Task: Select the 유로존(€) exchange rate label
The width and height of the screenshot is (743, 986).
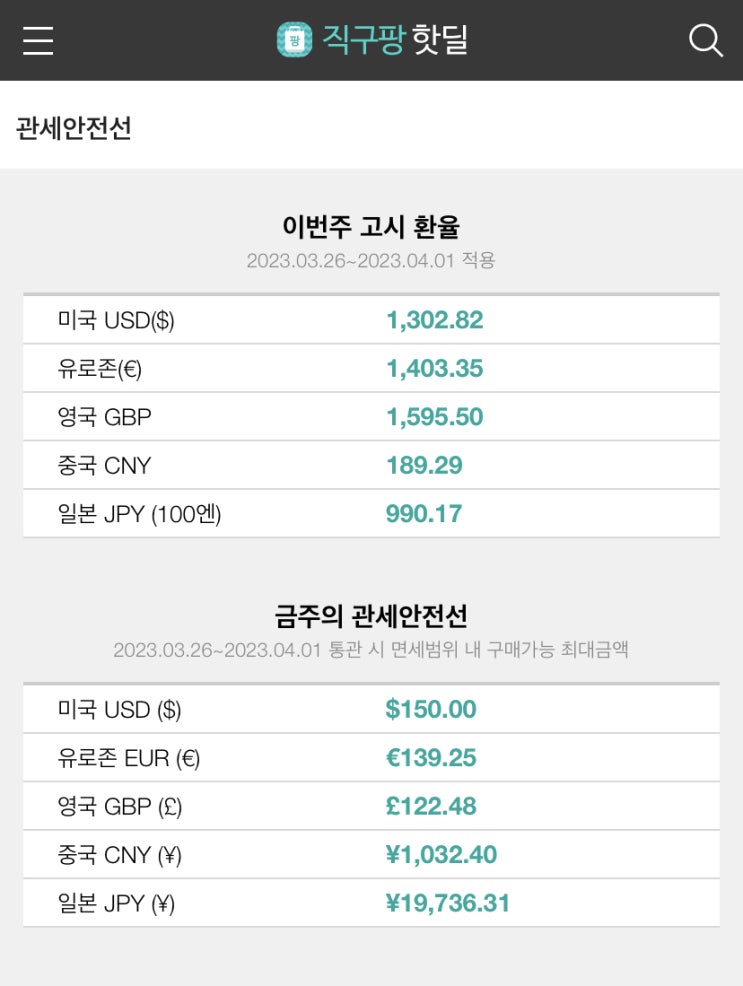Action: pyautogui.click(x=100, y=369)
